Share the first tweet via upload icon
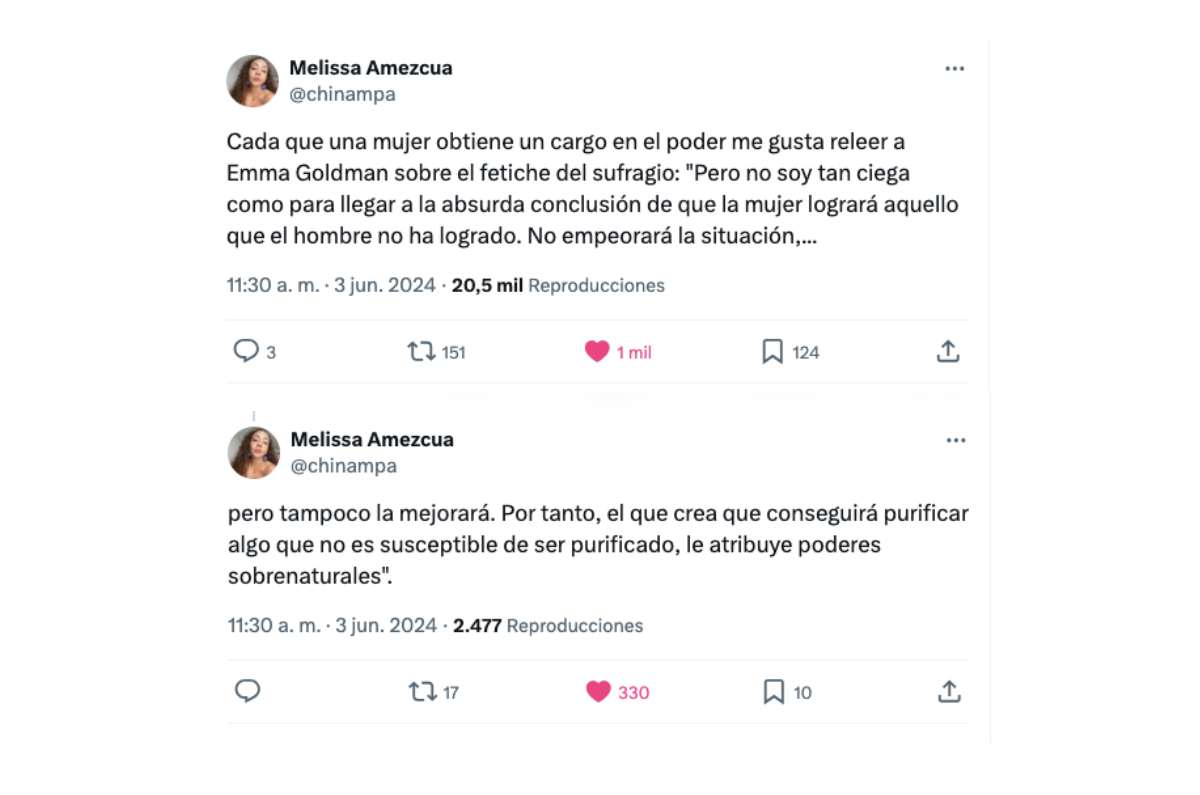 click(948, 351)
